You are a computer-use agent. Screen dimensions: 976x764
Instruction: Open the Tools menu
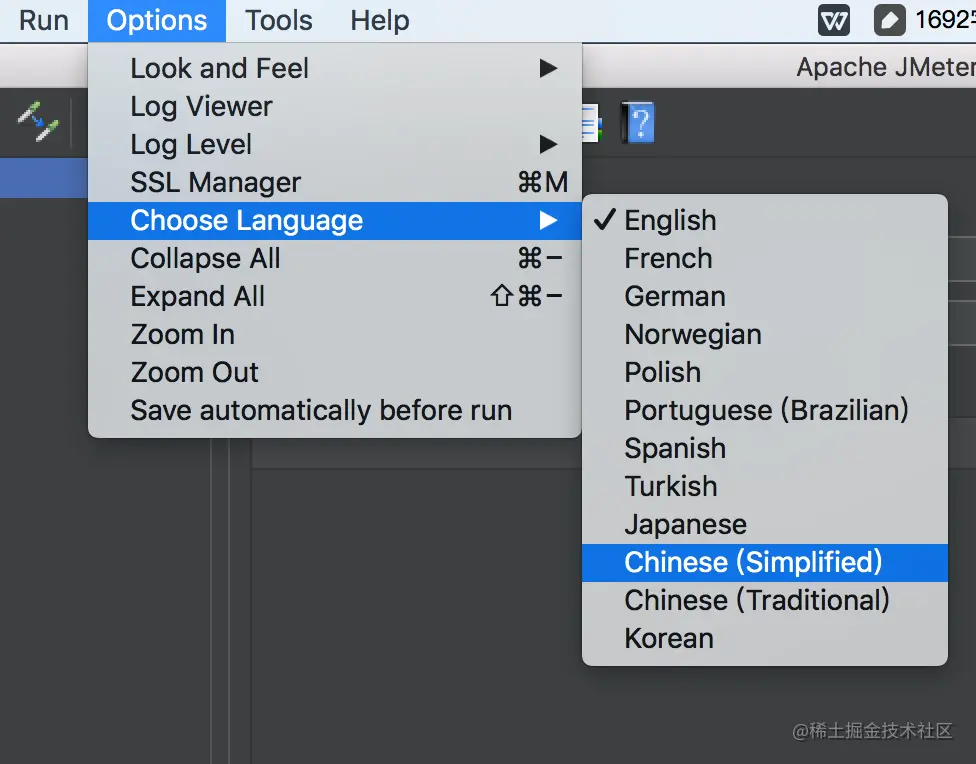278,21
